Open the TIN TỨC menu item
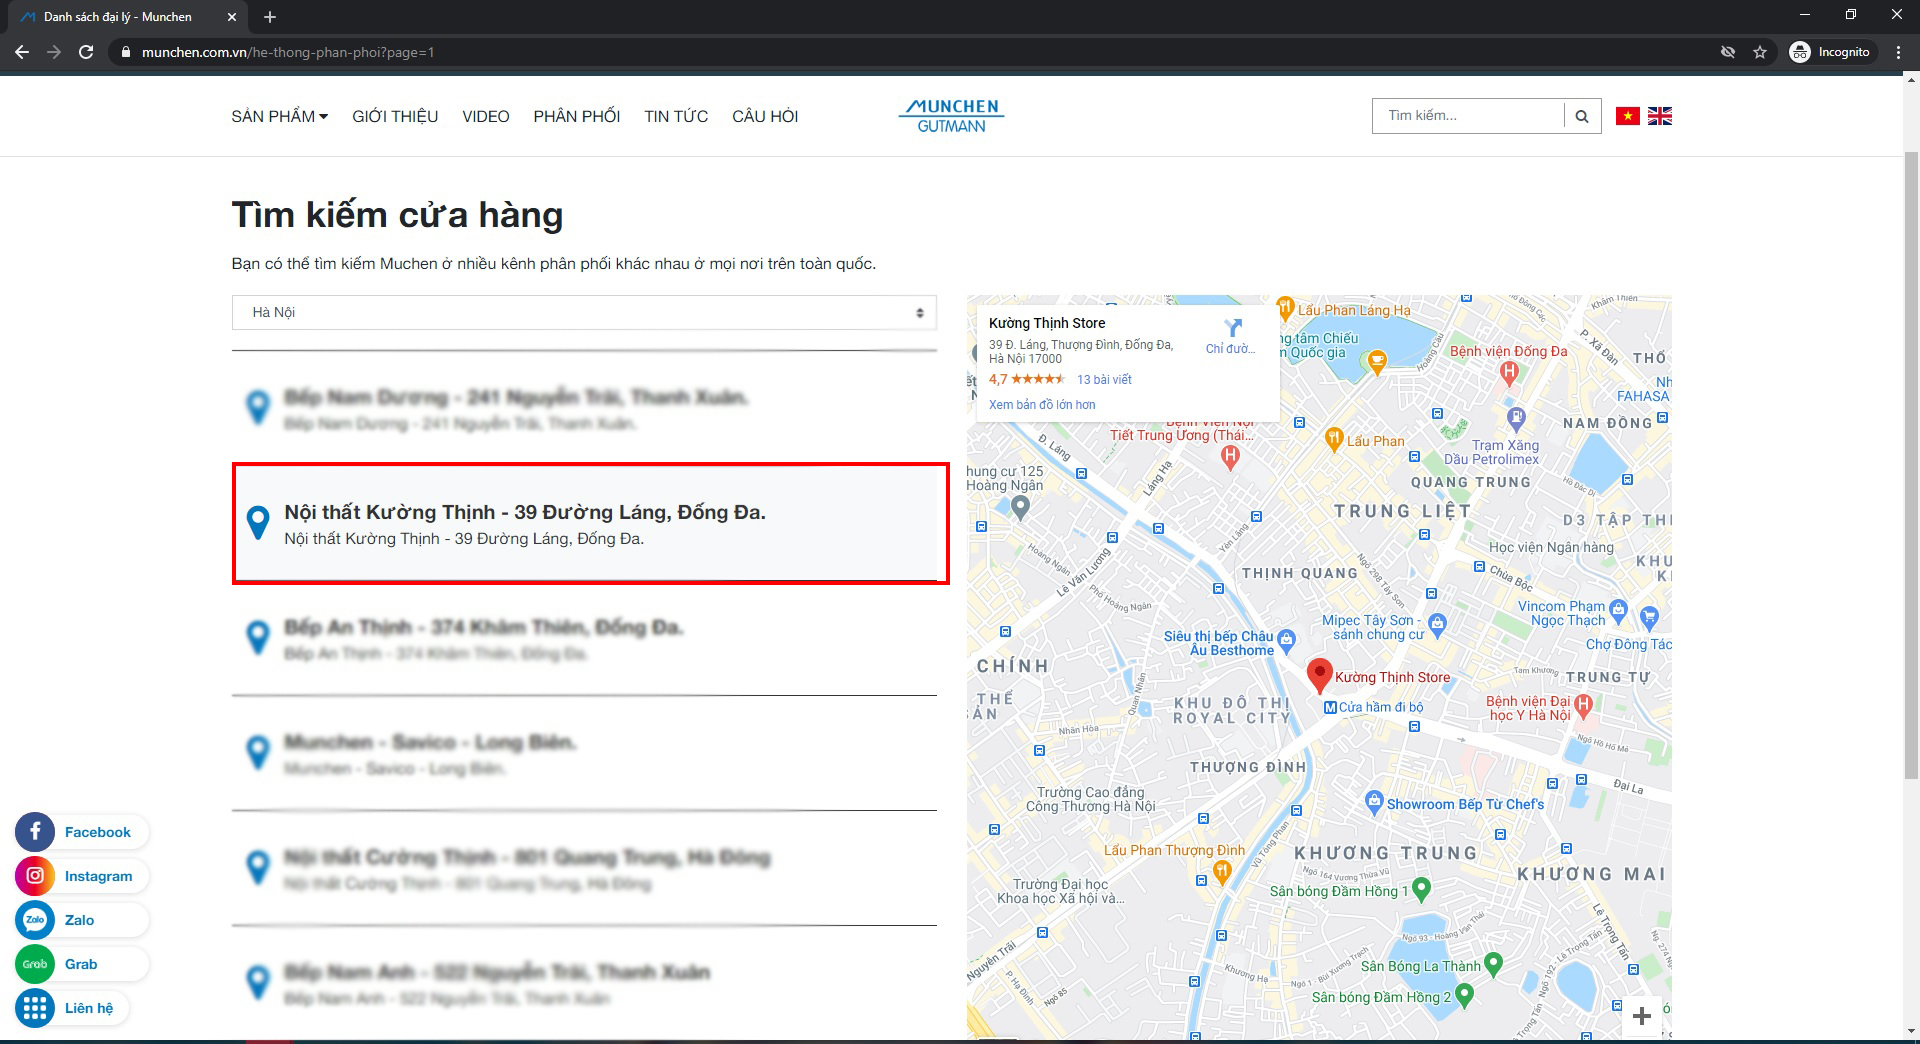 tap(676, 116)
